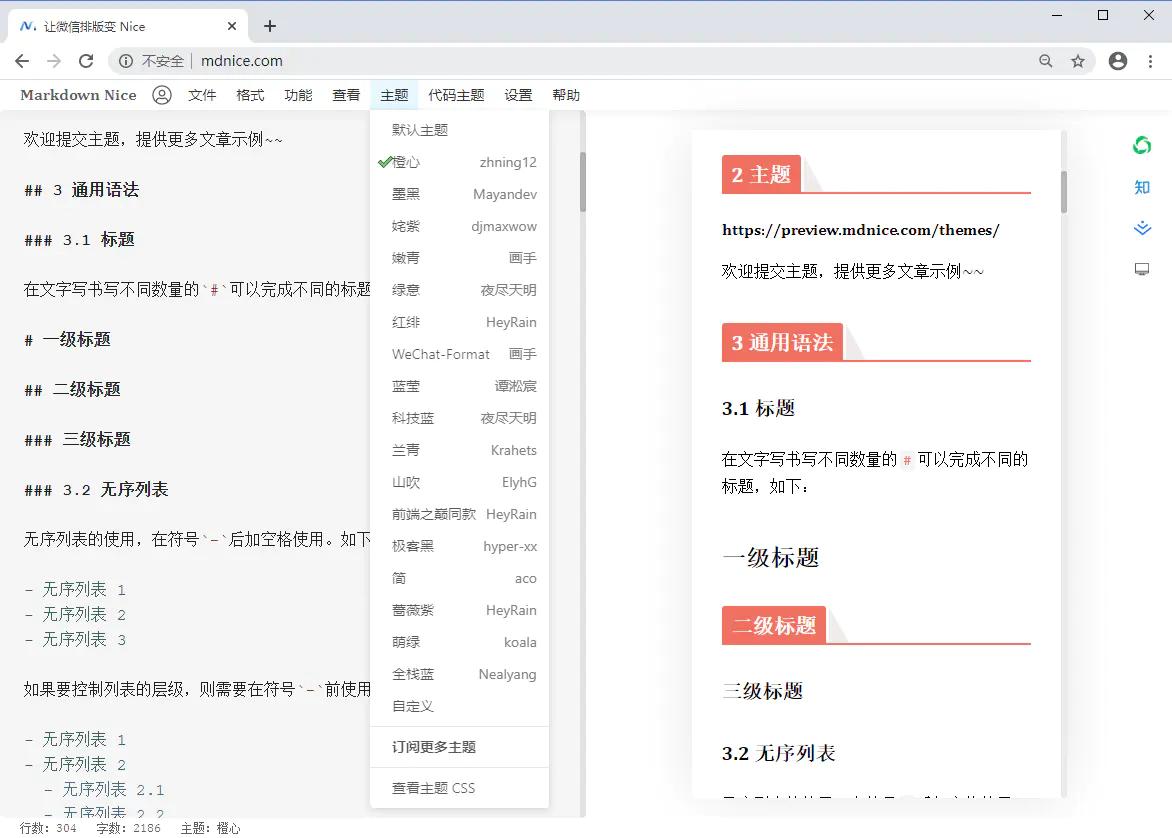The height and width of the screenshot is (838, 1172).
Task: Click the green WeChat copy icon in right sidebar
Action: coord(1141,145)
